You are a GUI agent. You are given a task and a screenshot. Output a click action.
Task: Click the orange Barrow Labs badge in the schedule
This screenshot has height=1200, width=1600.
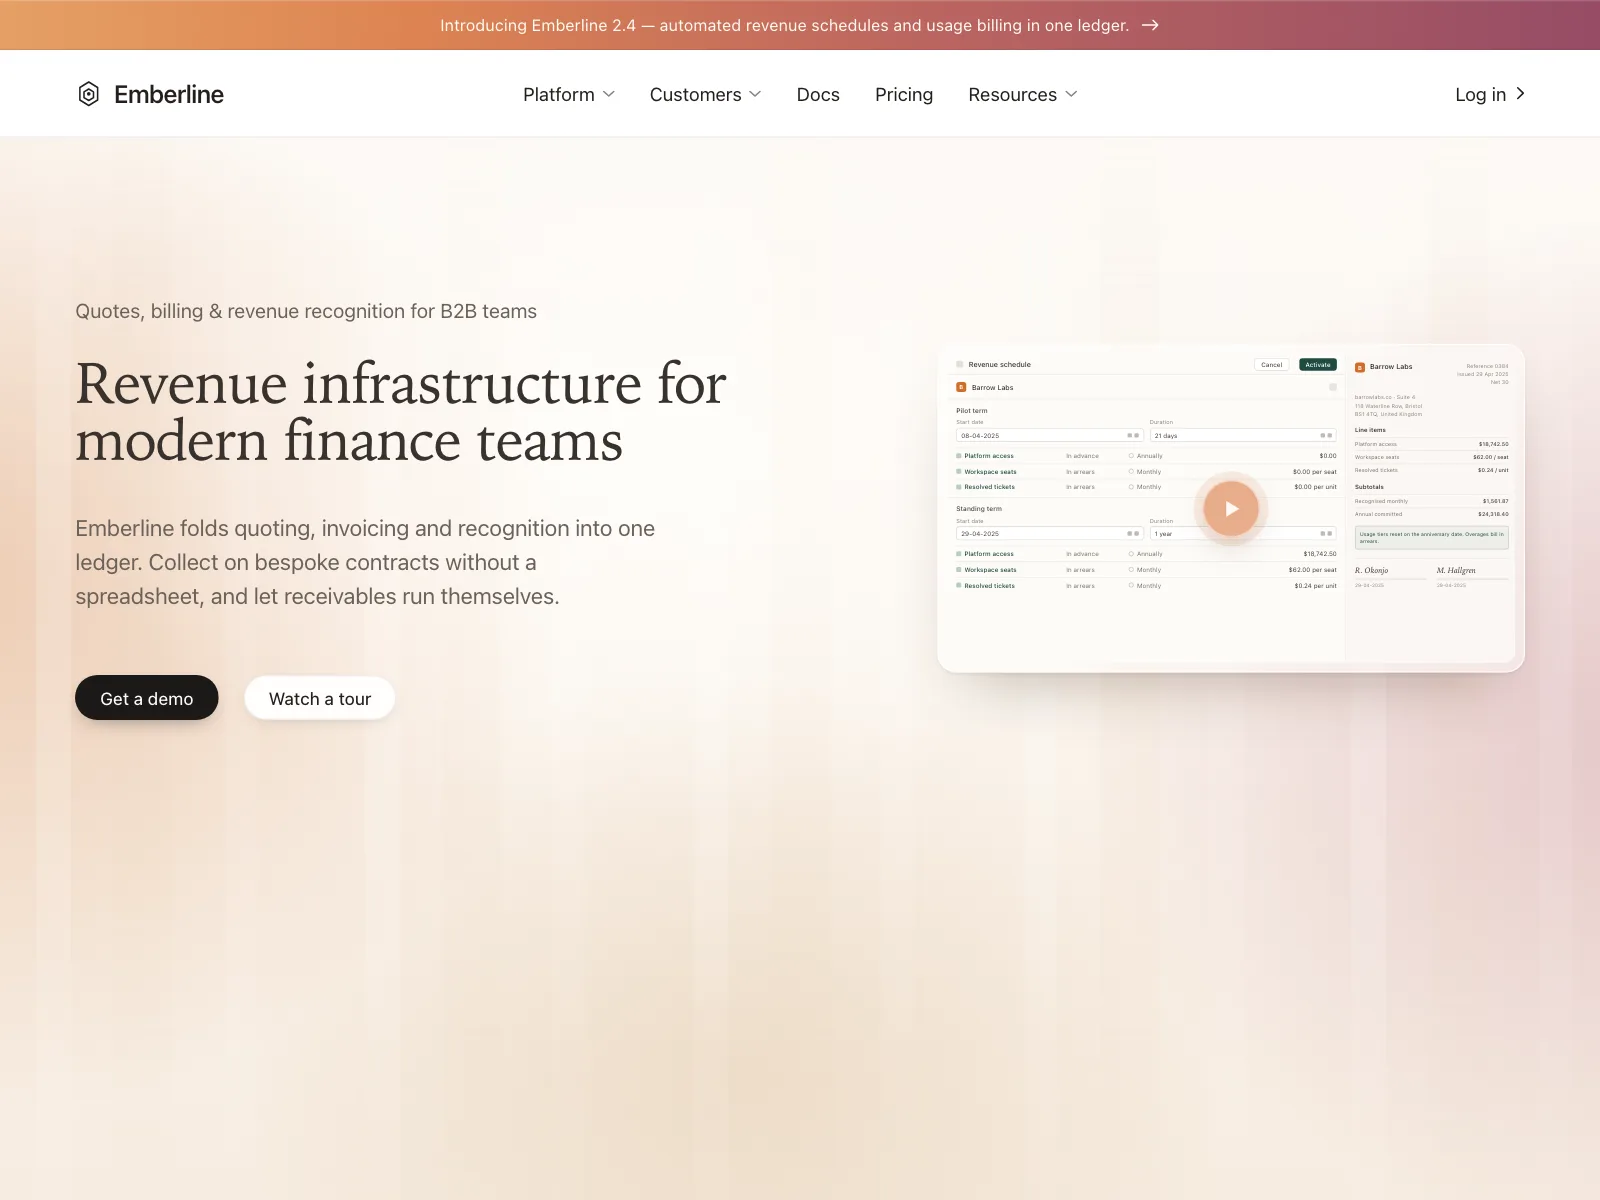(961, 387)
